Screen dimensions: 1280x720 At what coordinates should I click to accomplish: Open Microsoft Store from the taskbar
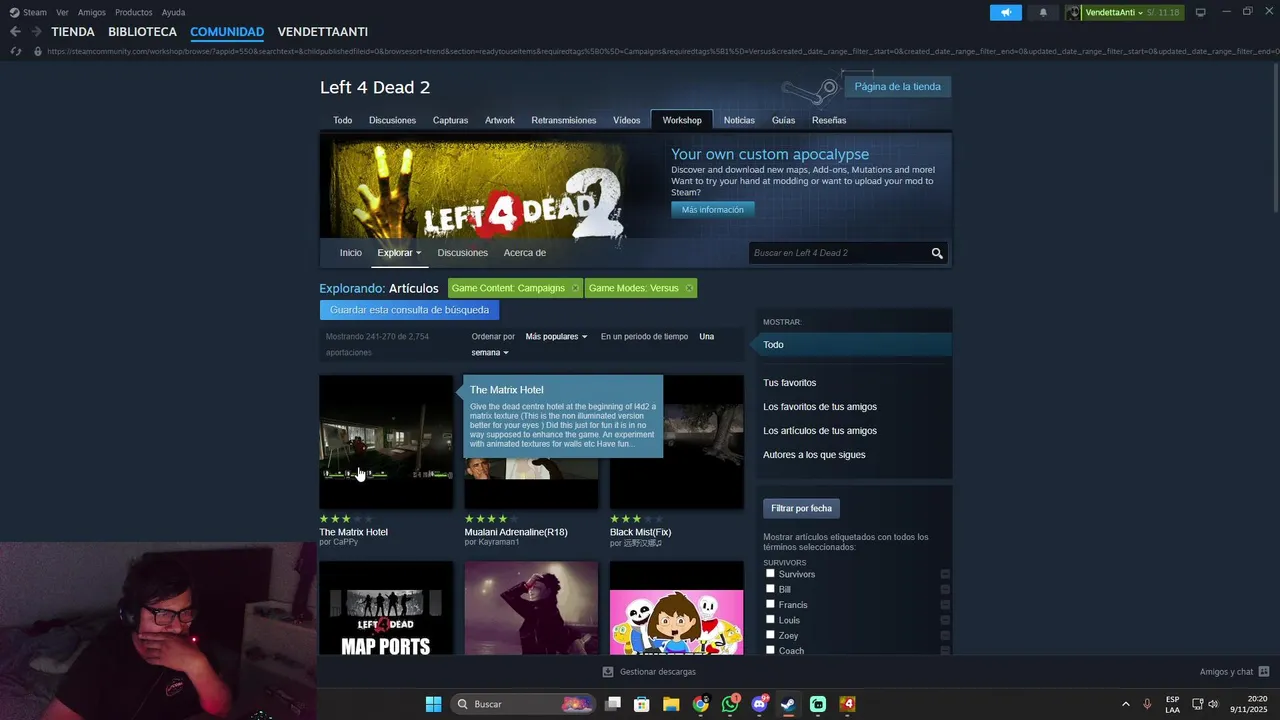click(642, 704)
